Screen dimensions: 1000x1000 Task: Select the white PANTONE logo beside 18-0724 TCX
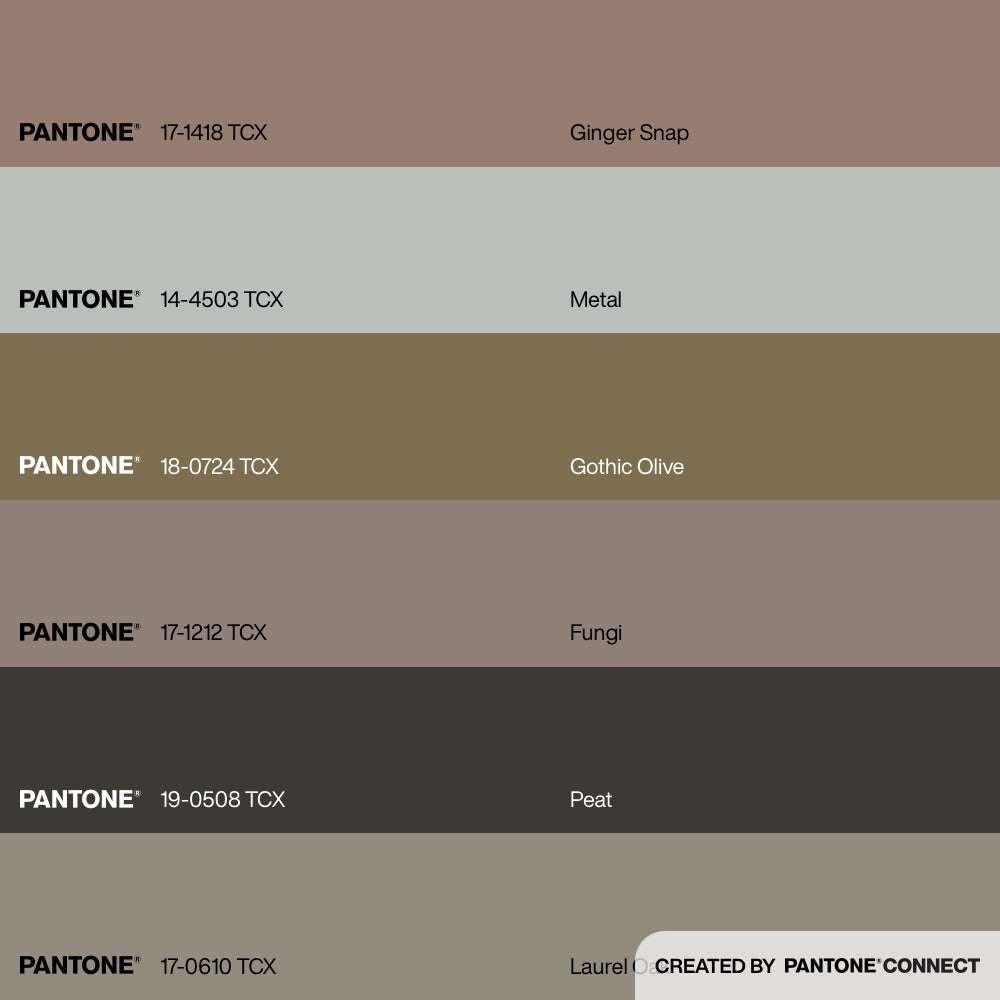pos(79,466)
